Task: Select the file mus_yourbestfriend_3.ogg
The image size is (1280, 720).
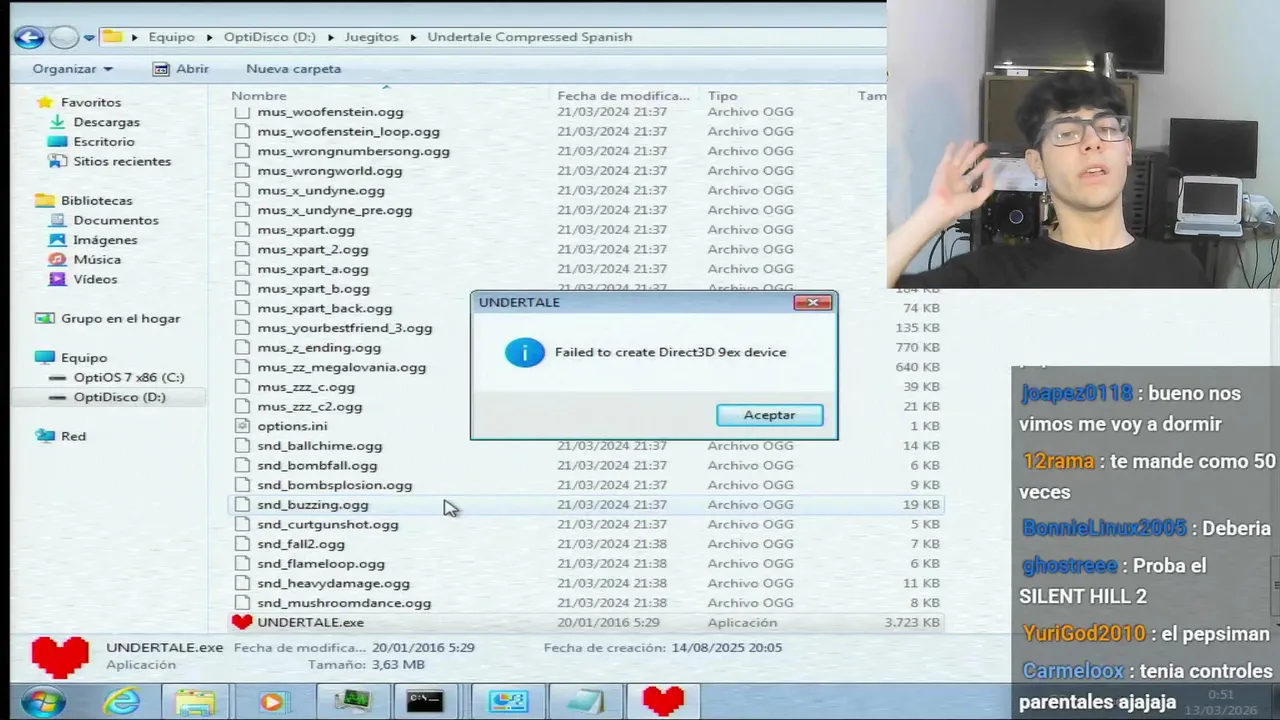Action: tap(344, 328)
